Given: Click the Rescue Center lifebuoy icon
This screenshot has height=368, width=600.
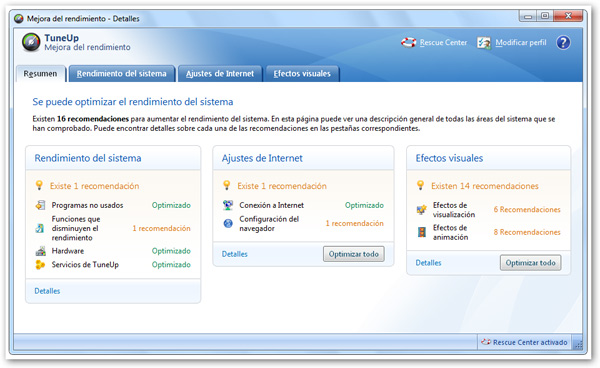Looking at the screenshot, I should (408, 42).
